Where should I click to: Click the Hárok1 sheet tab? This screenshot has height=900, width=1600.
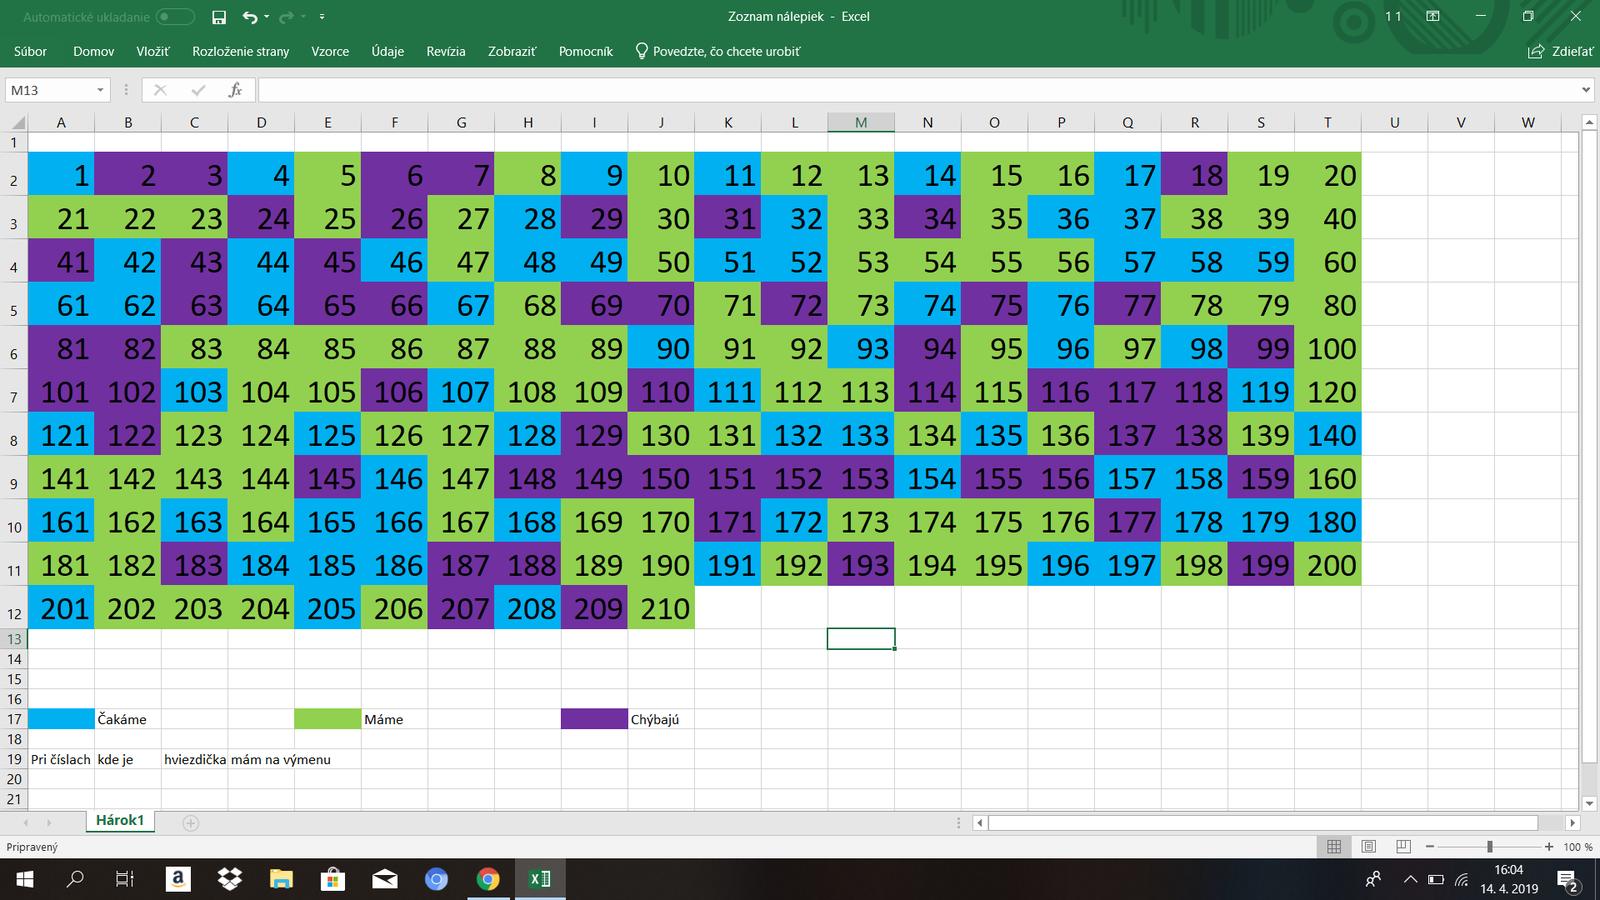(120, 821)
